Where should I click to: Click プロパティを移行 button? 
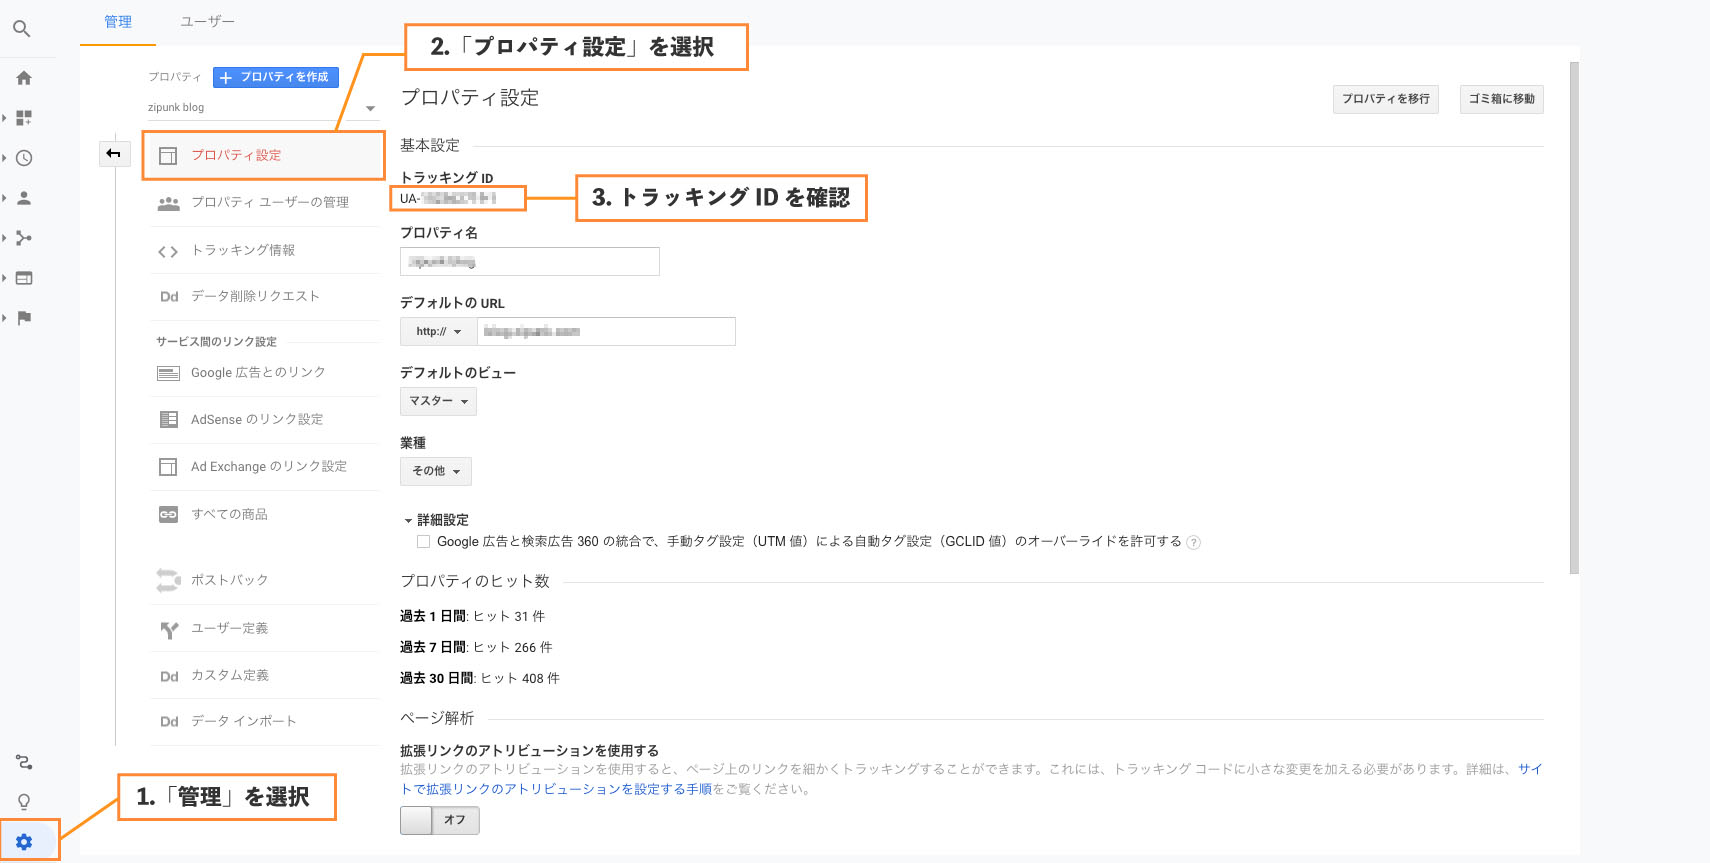(1386, 99)
